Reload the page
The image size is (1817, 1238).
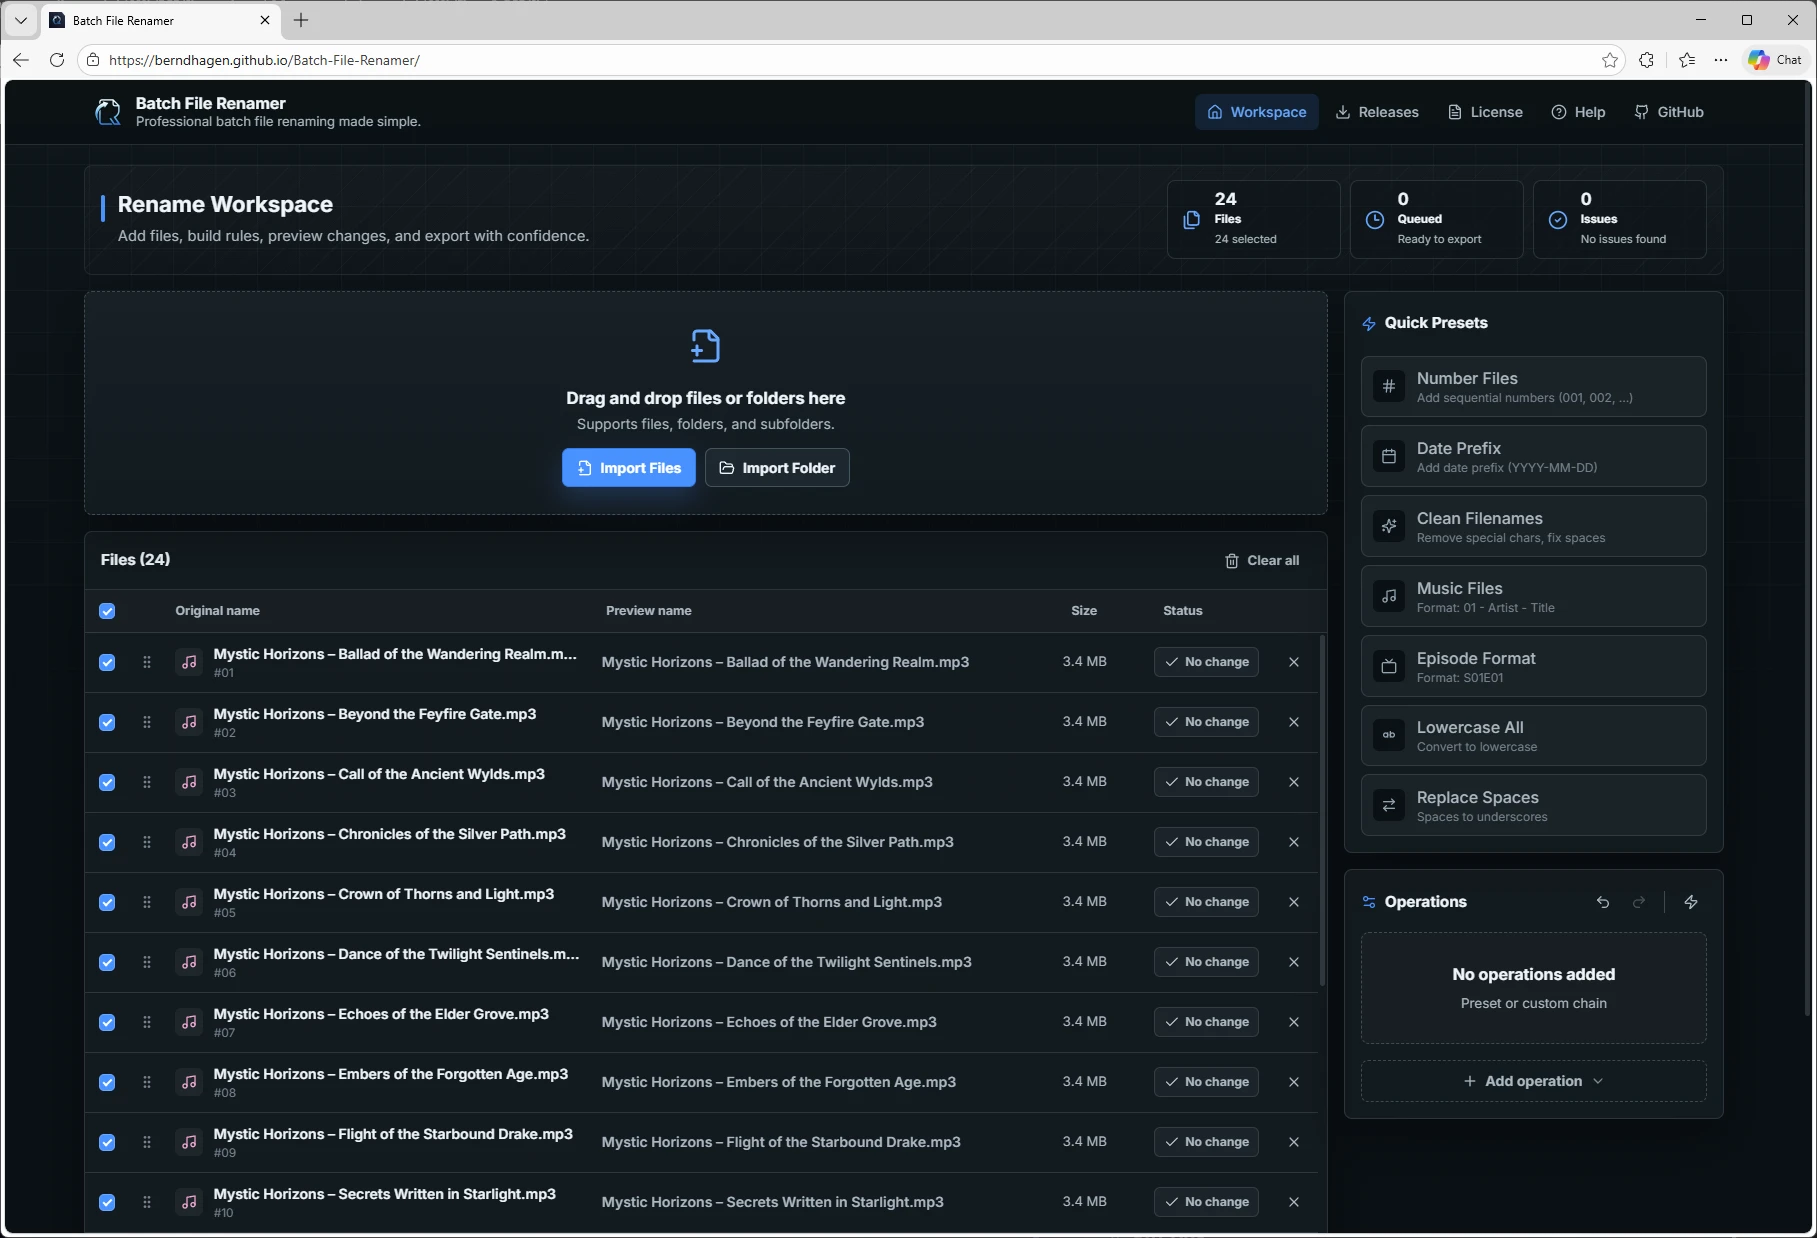57,60
